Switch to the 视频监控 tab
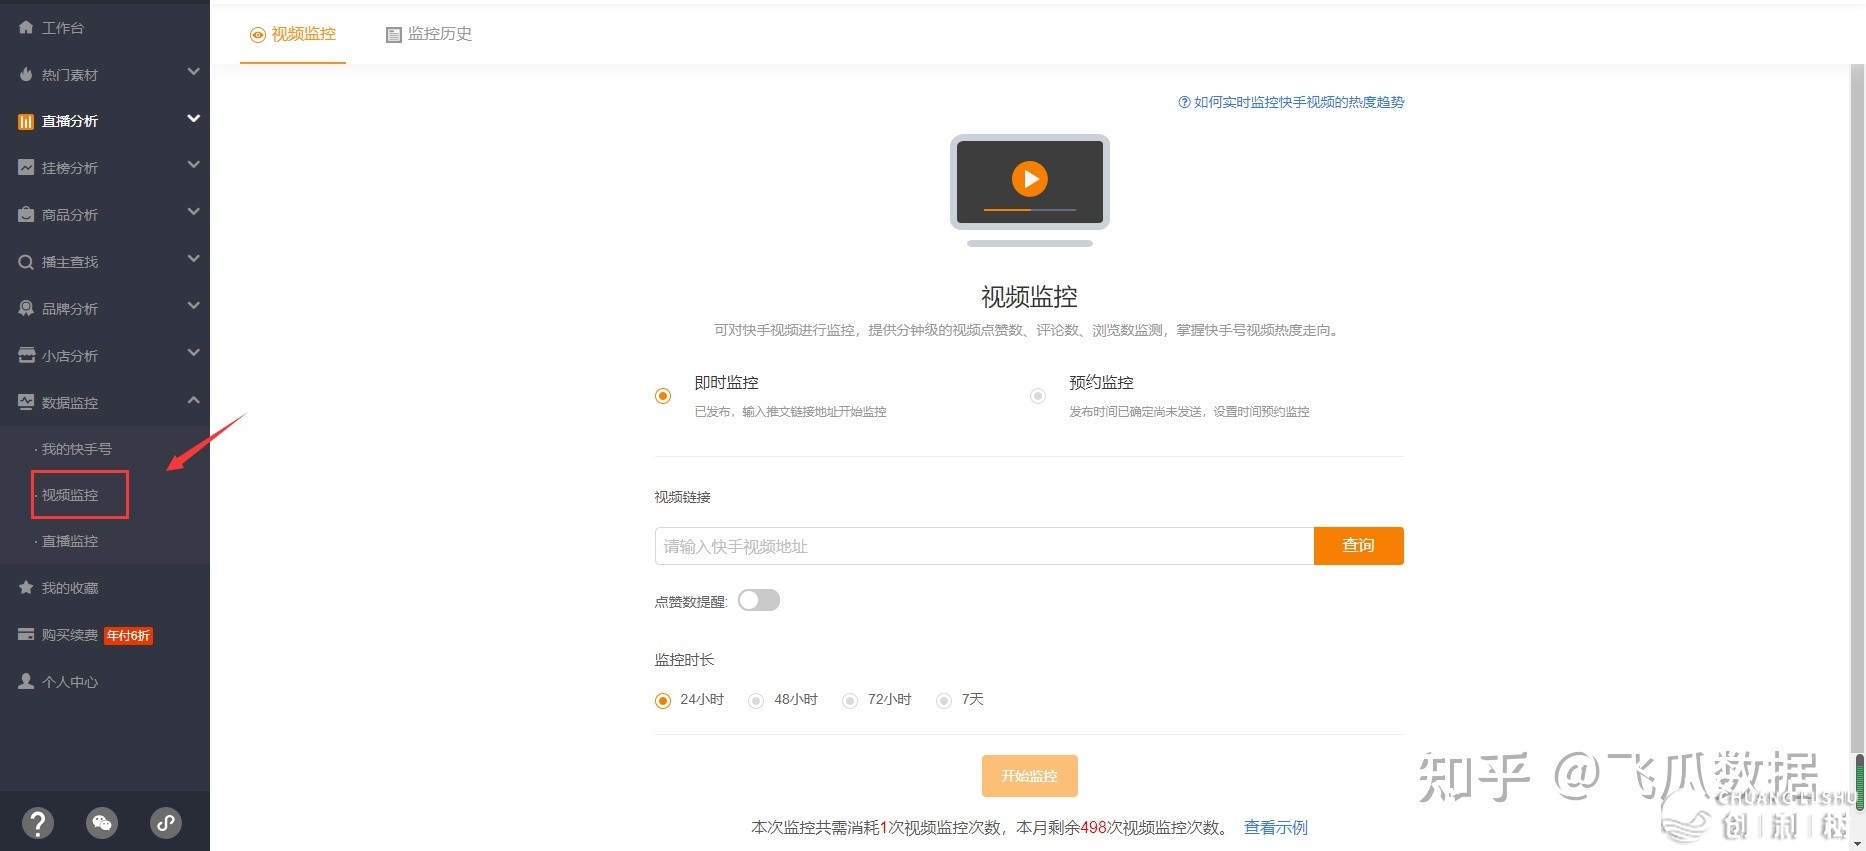Image resolution: width=1866 pixels, height=851 pixels. pos(293,34)
